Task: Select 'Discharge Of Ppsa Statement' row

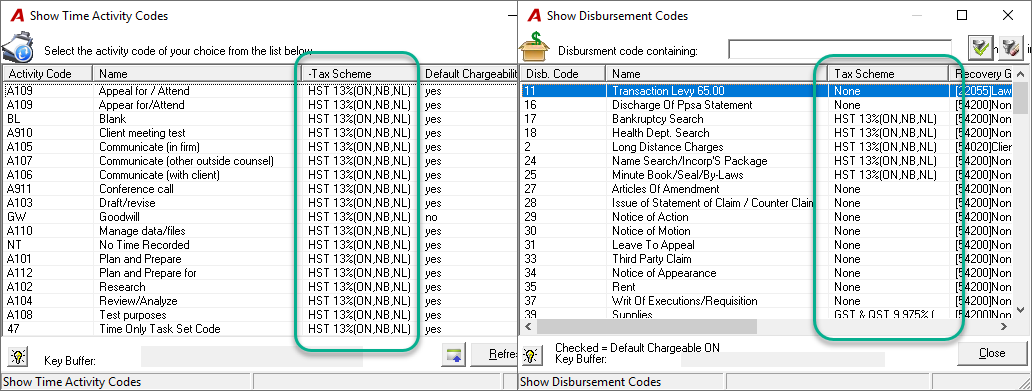Action: (x=767, y=105)
